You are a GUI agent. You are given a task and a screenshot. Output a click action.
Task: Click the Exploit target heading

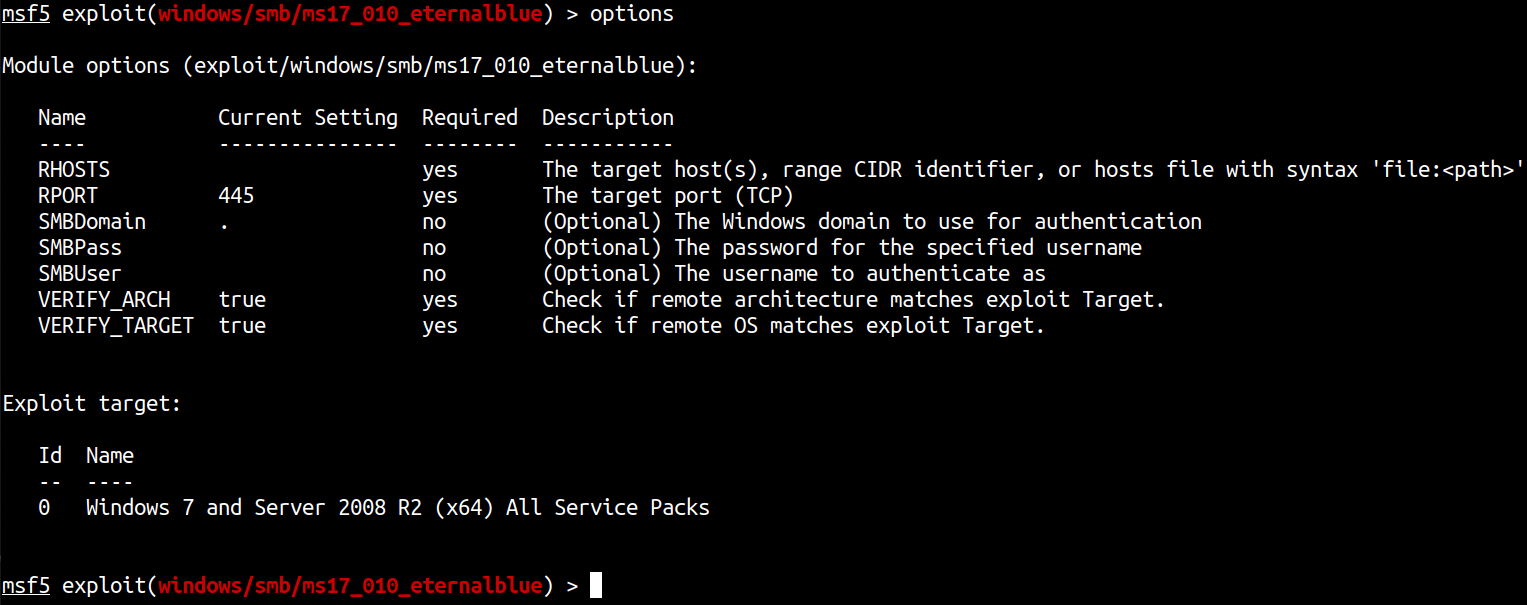click(x=92, y=404)
